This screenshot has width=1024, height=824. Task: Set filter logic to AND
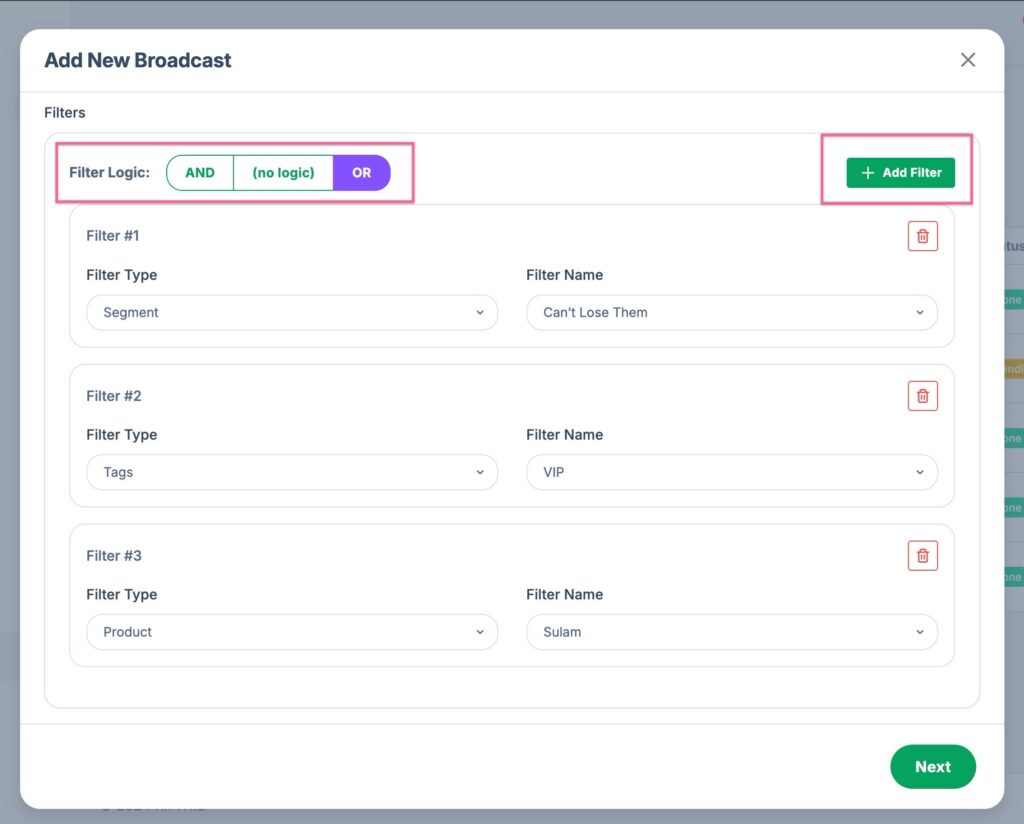coord(200,173)
